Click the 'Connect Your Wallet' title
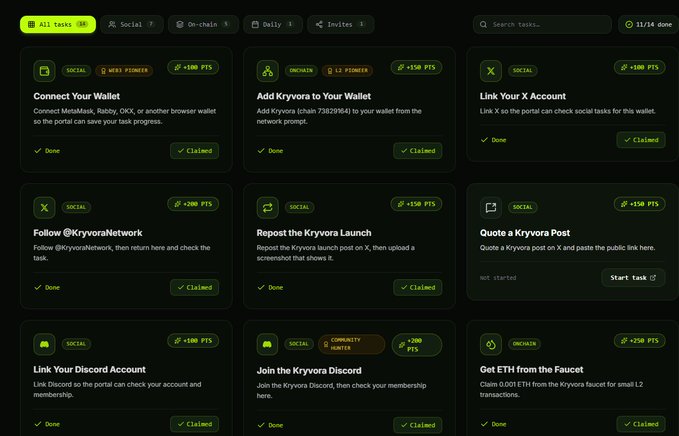Image resolution: width=679 pixels, height=436 pixels. 77,96
